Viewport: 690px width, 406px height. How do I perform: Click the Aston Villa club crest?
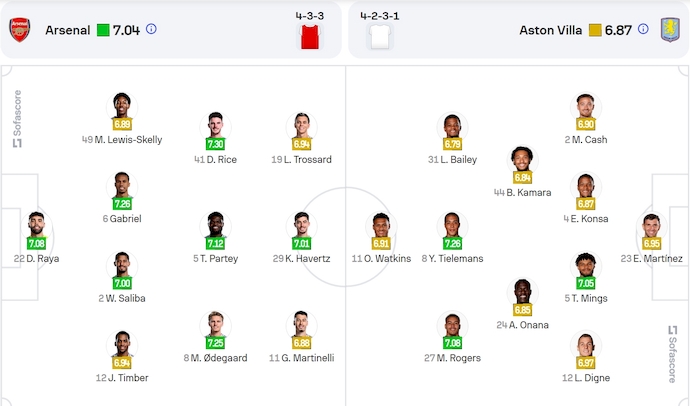click(669, 30)
